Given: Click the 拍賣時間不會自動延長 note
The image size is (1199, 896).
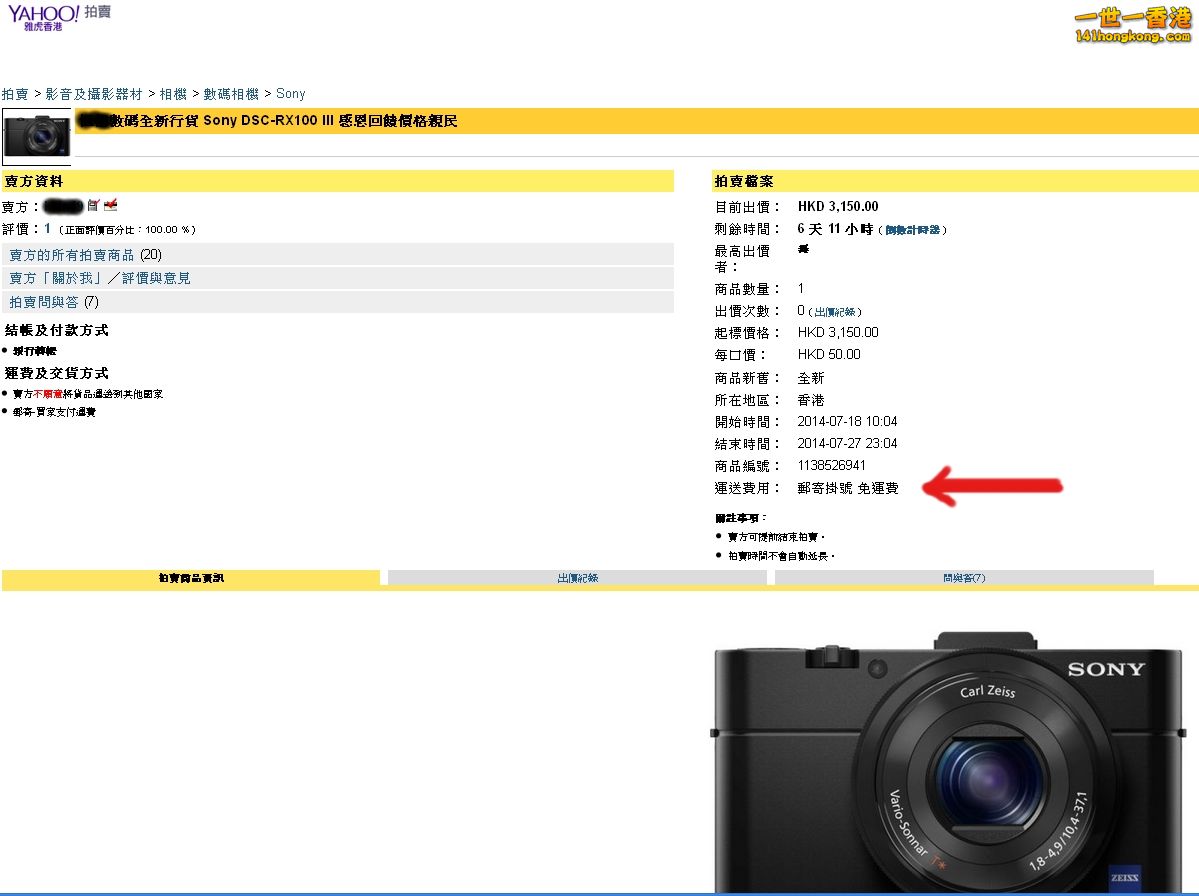Looking at the screenshot, I should tap(780, 557).
